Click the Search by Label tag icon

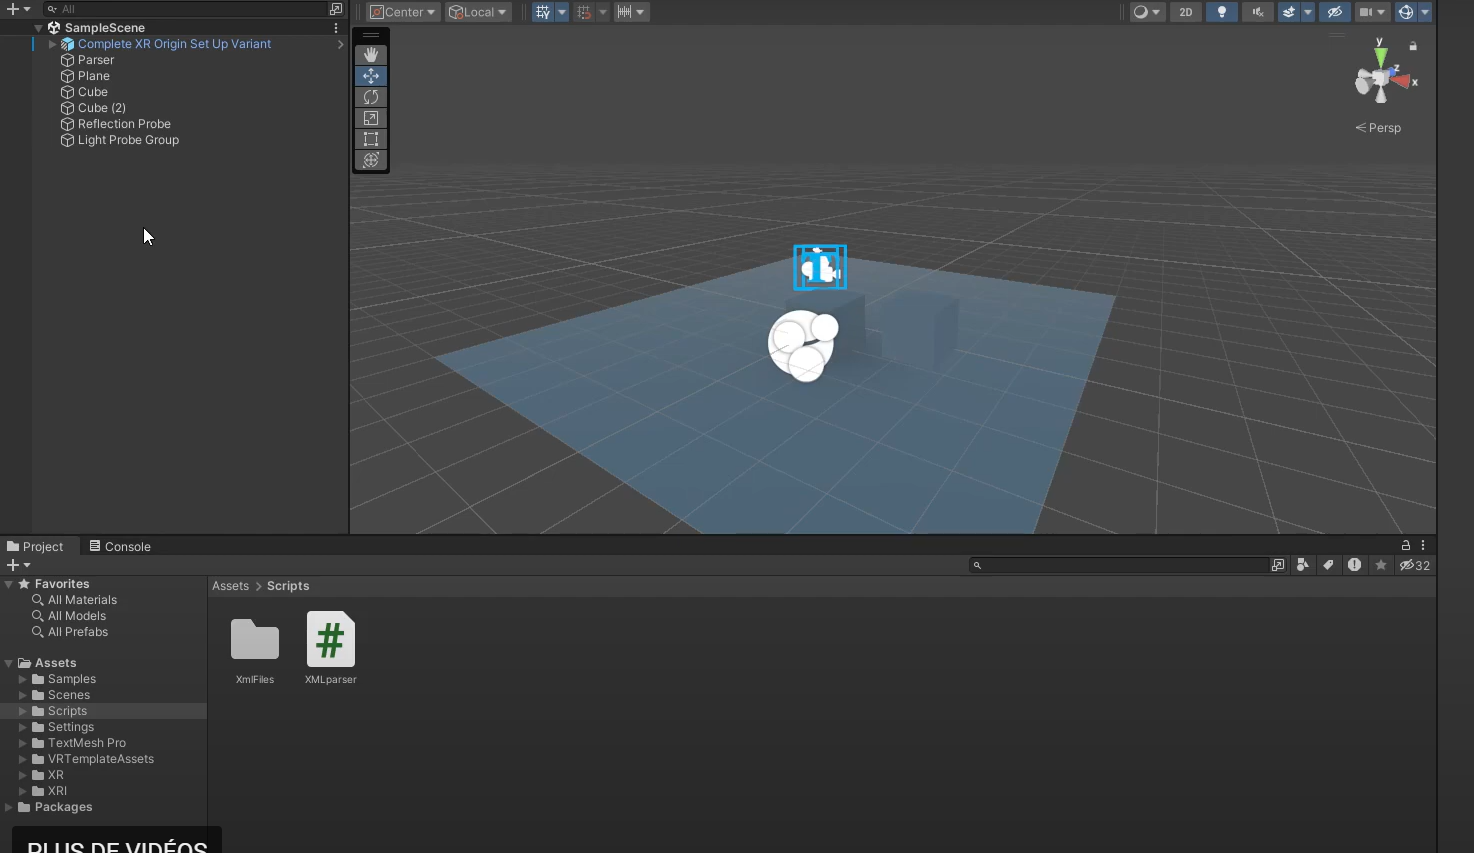[1328, 565]
